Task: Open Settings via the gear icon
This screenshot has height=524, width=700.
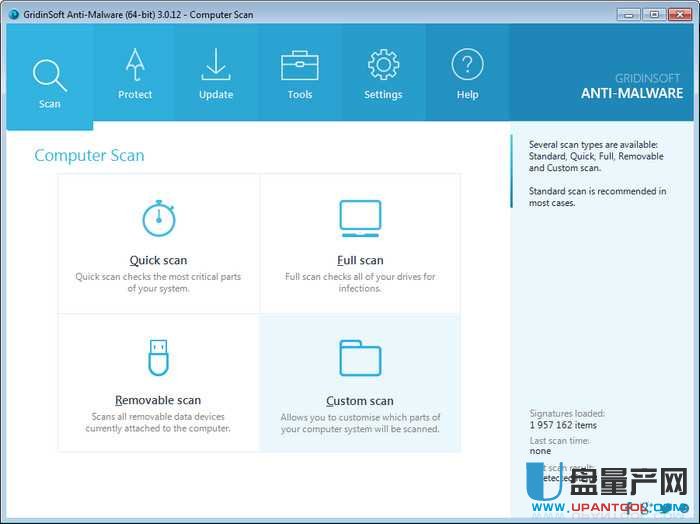Action: [383, 65]
